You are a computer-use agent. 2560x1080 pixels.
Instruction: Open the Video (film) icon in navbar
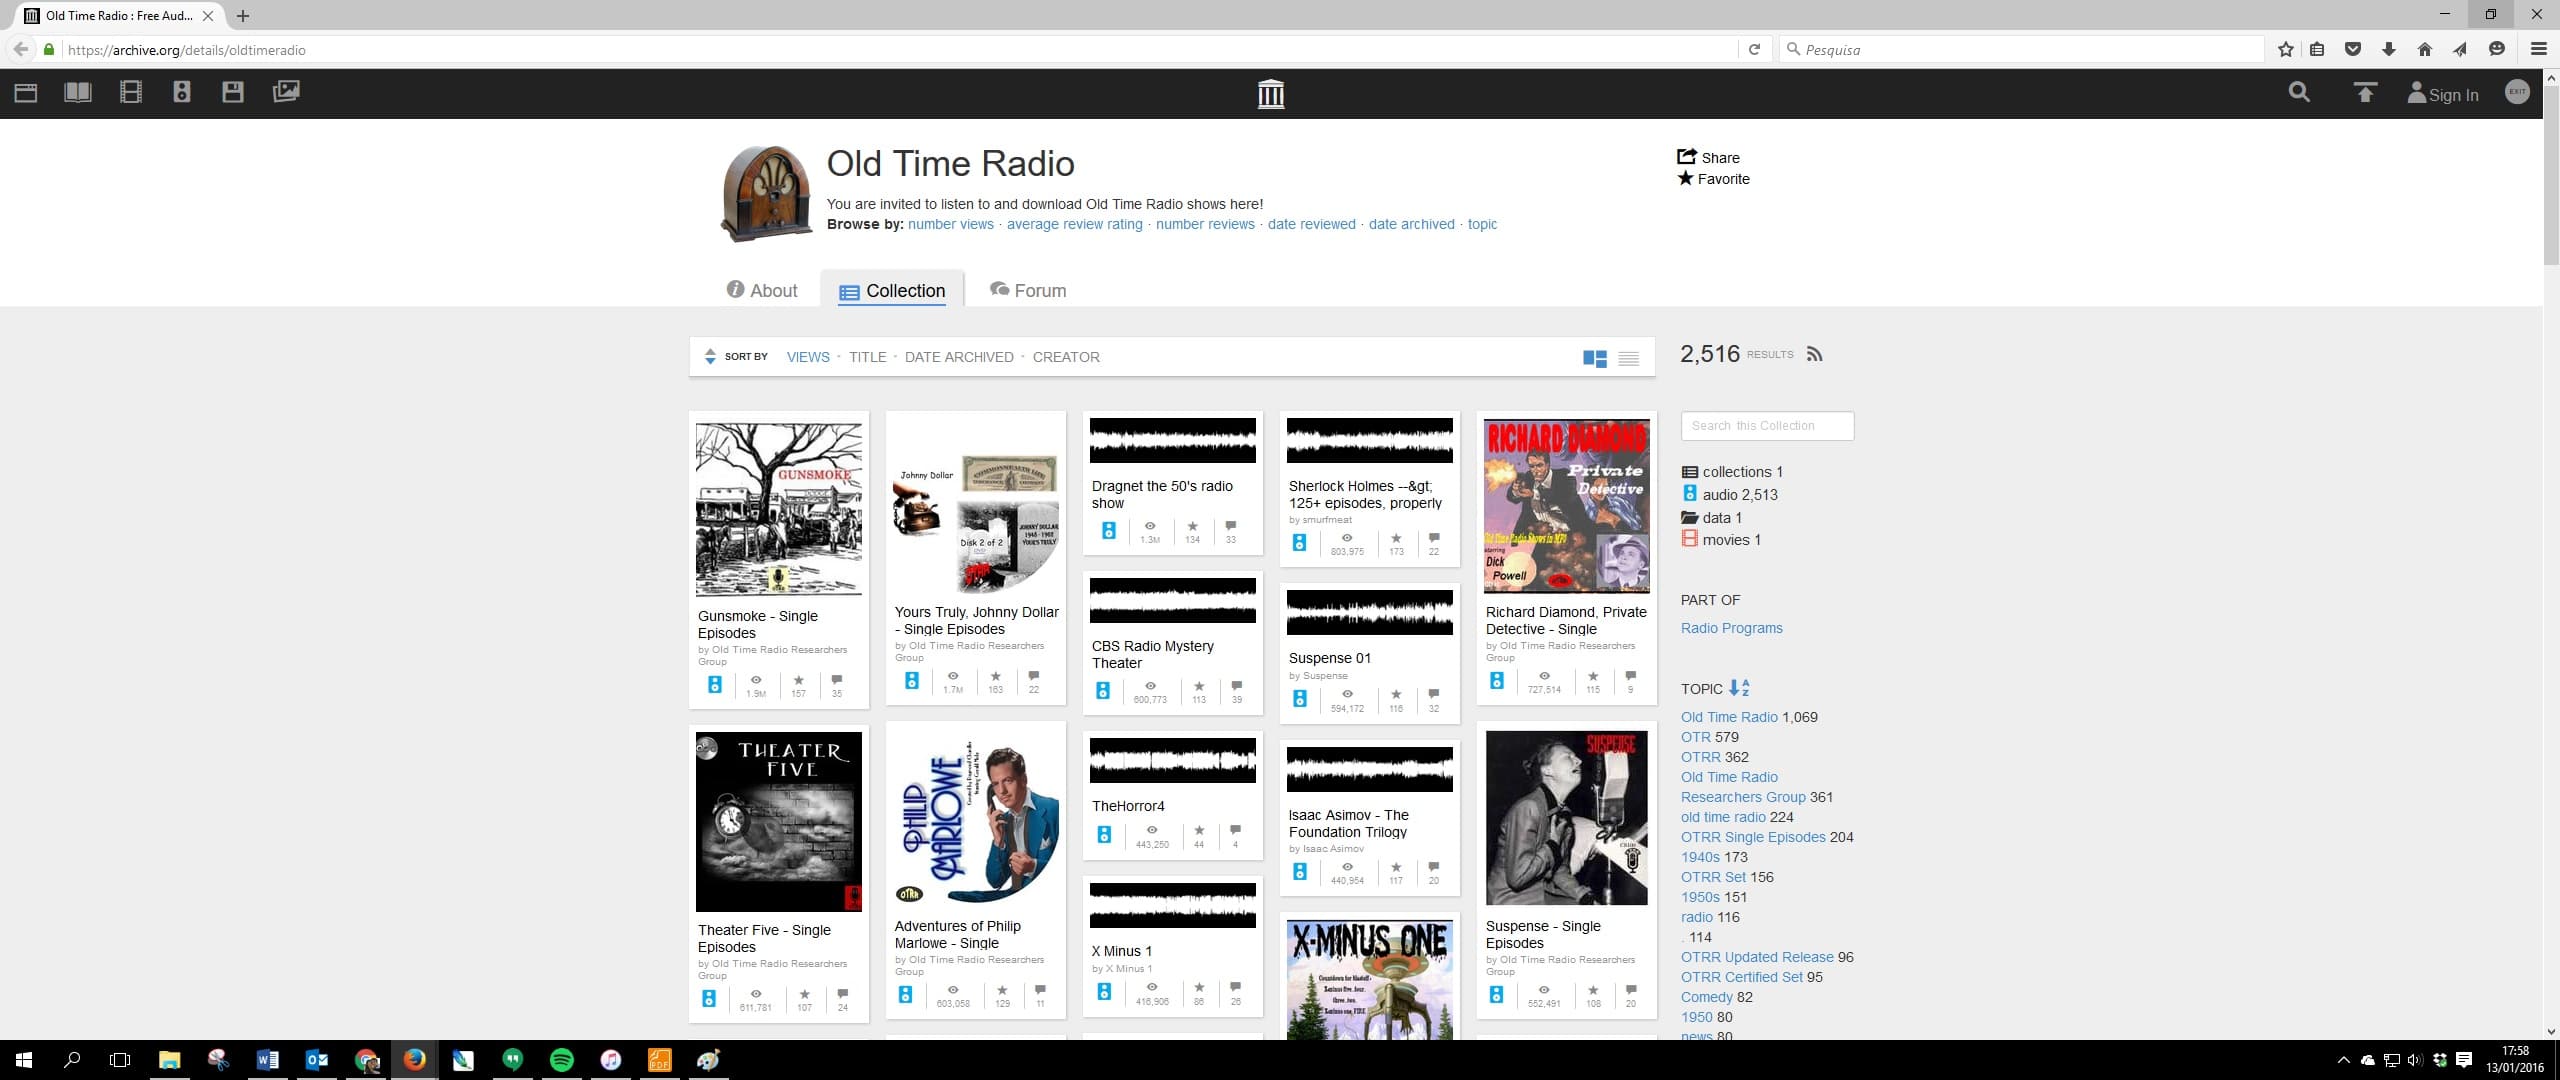coord(130,93)
